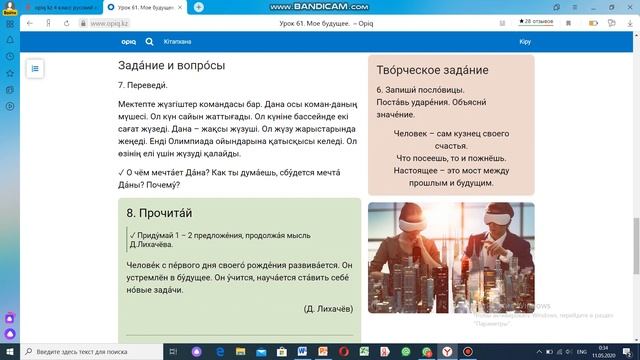
Task: Open Yandex search app on taskbar
Action: tap(385, 351)
